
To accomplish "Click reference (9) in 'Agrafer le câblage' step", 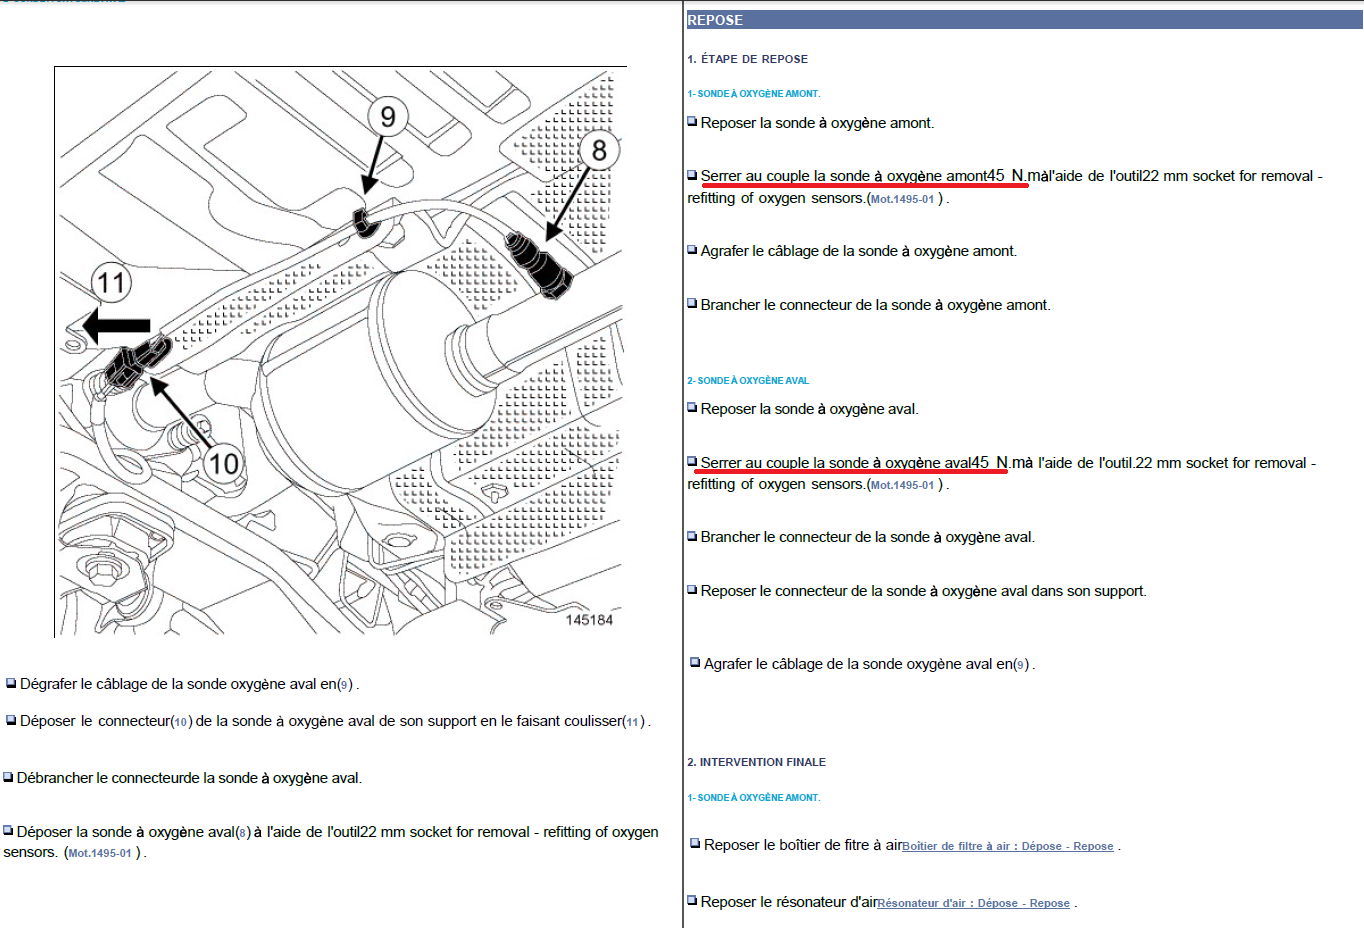I will click(x=1021, y=665).
